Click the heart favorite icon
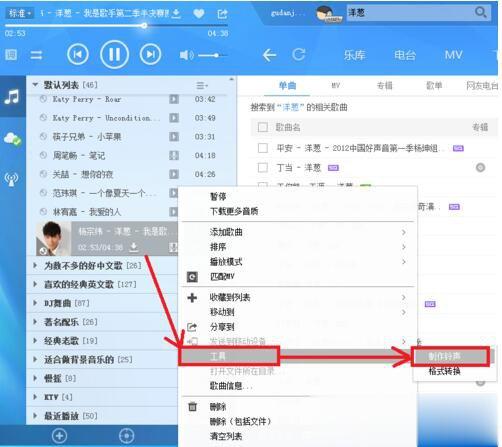502x447 pixels. pos(199,14)
